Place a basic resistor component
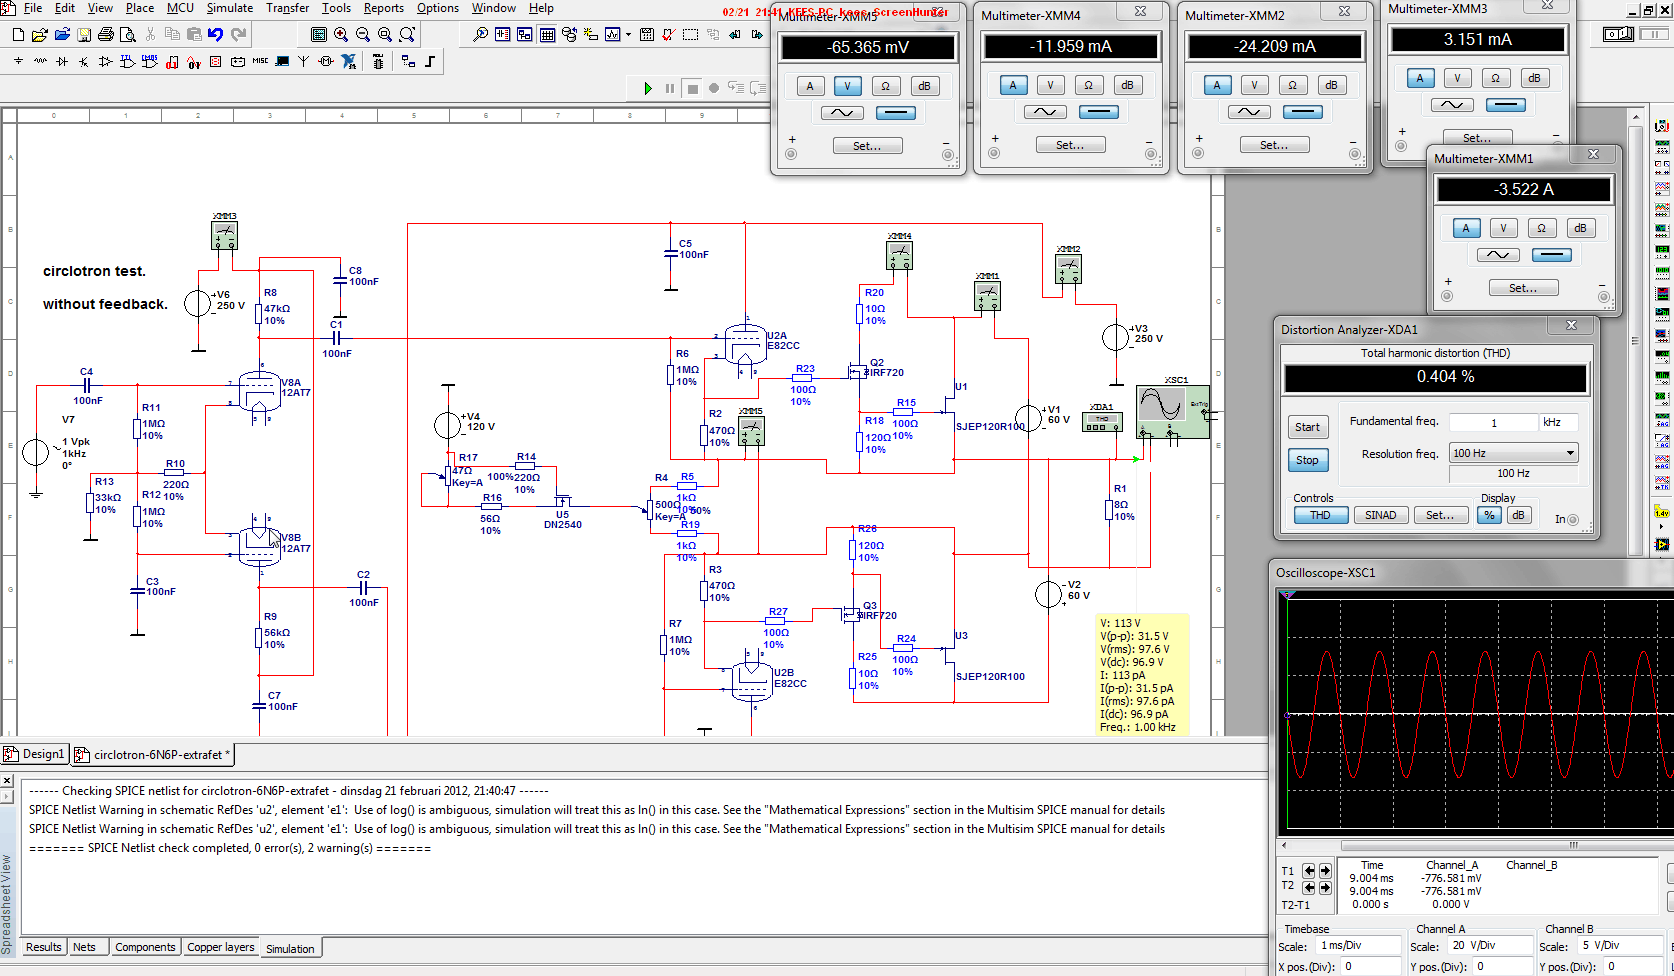 pos(40,61)
